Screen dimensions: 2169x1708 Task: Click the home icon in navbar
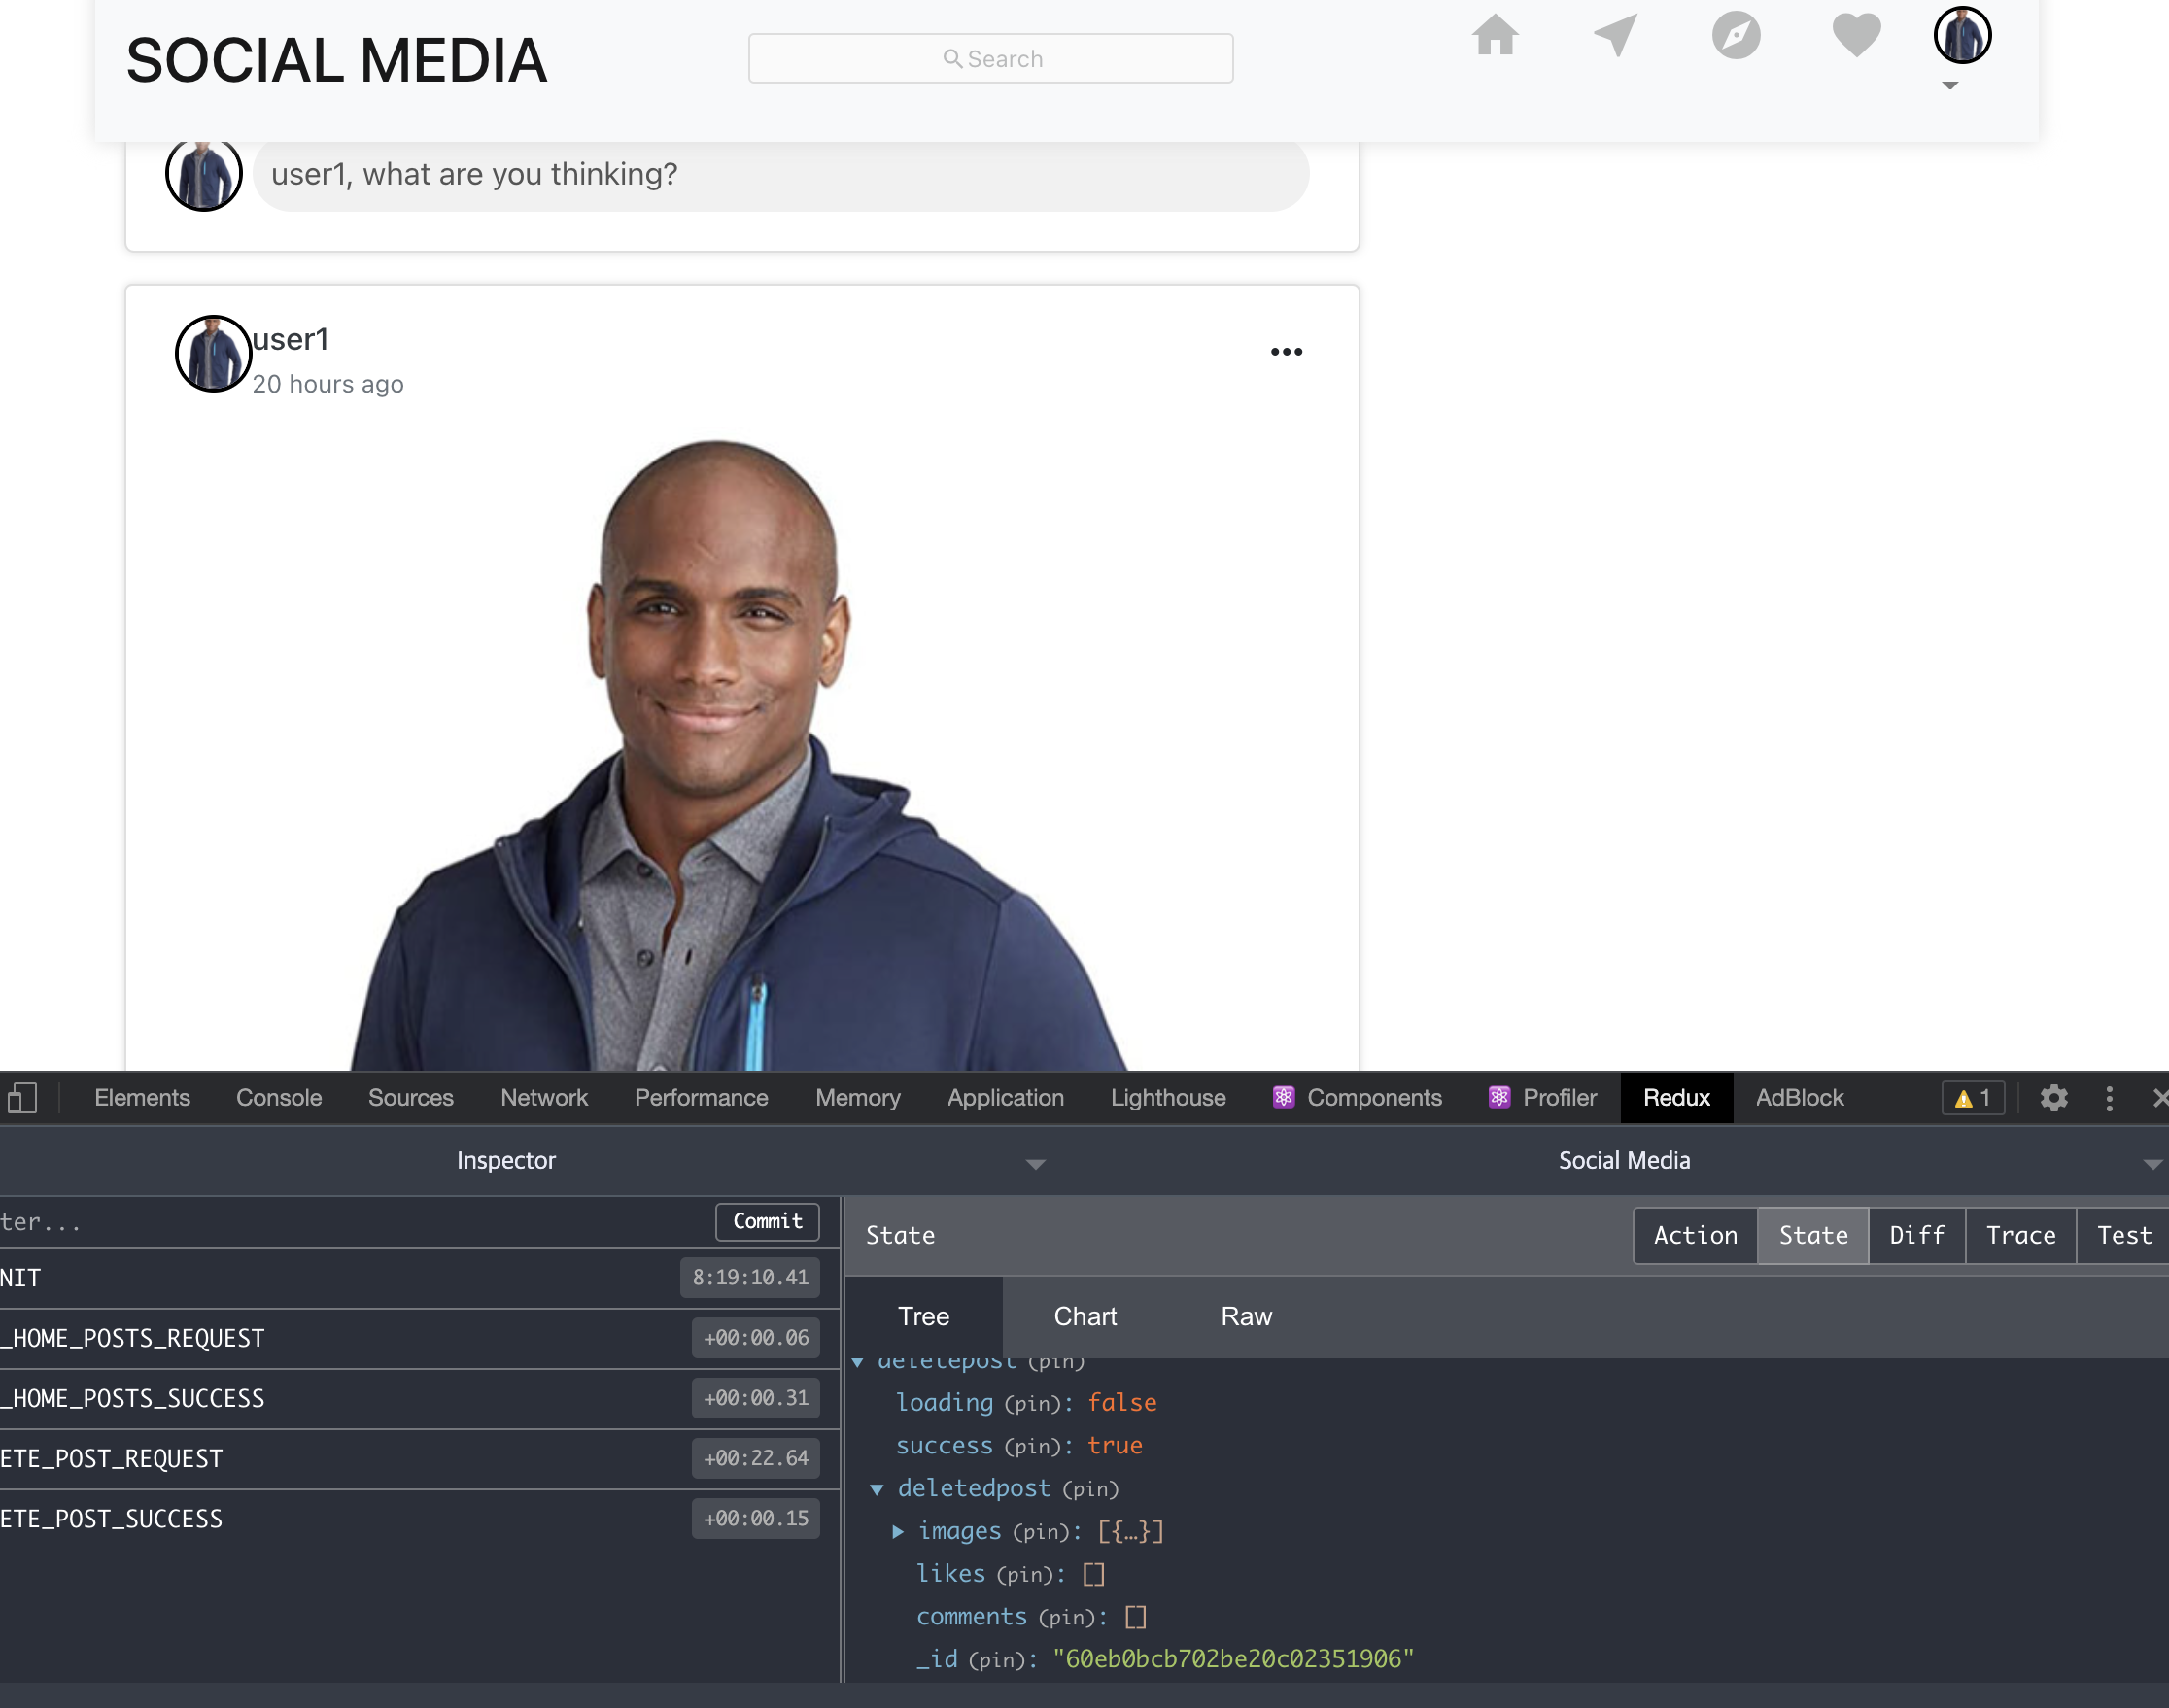click(x=1495, y=36)
